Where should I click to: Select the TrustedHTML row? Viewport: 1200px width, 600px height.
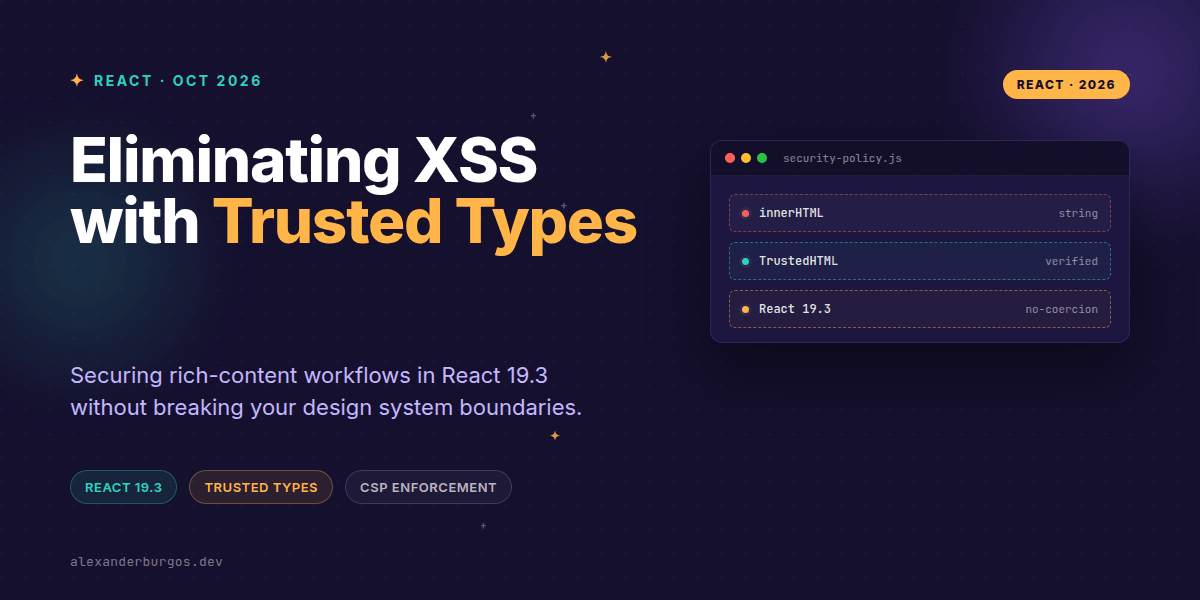[920, 261]
